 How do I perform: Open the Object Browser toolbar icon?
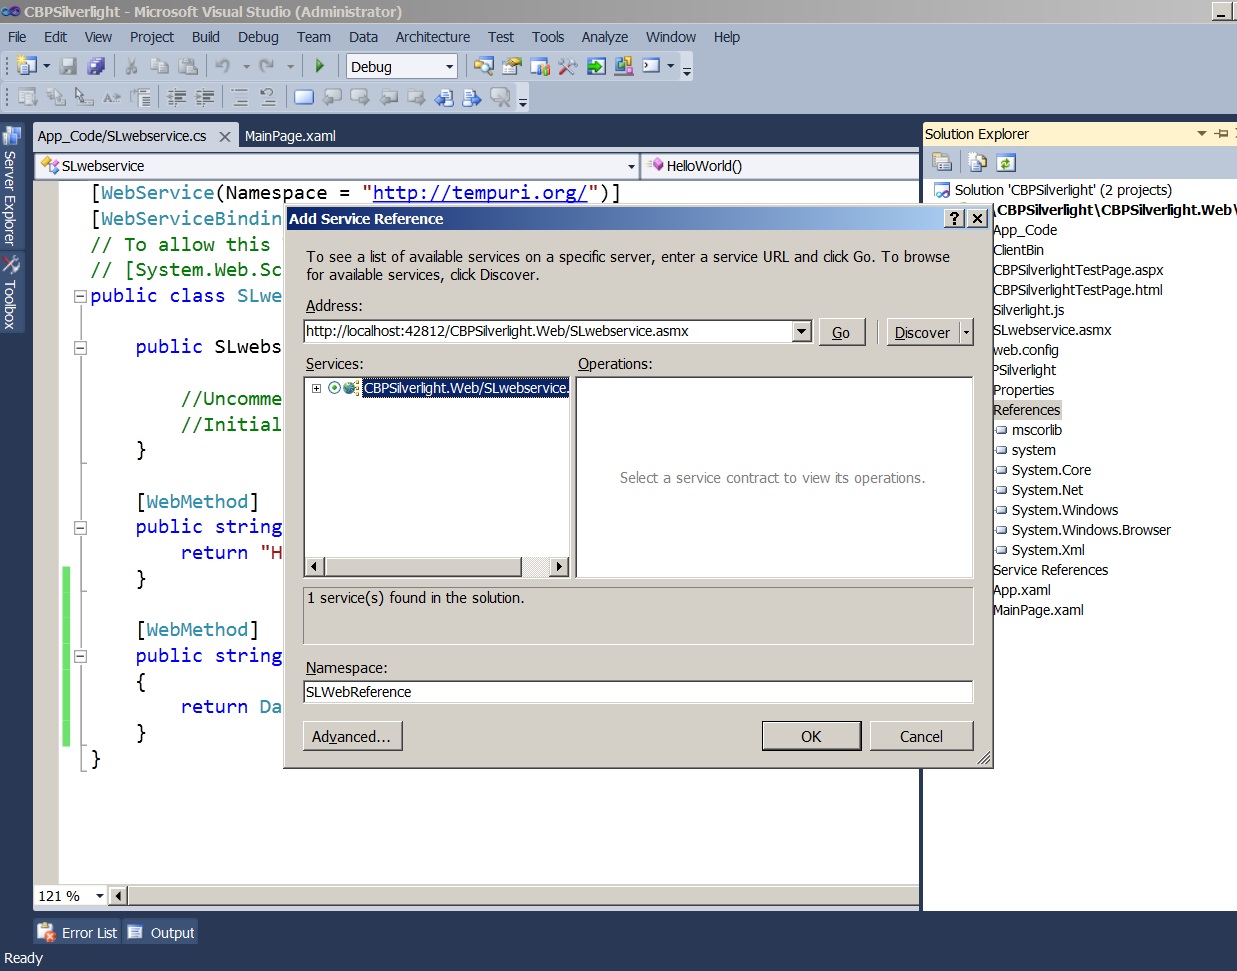tap(540, 66)
